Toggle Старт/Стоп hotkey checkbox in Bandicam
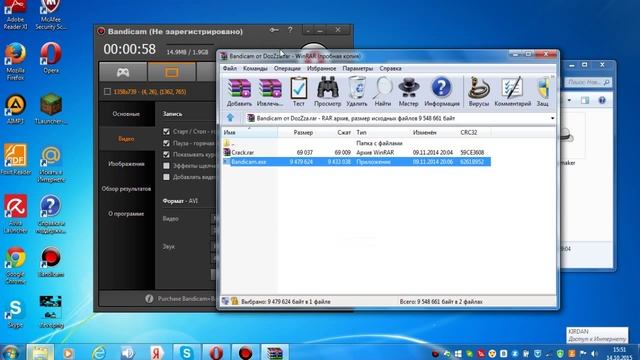This screenshot has width=640, height=360. point(166,131)
